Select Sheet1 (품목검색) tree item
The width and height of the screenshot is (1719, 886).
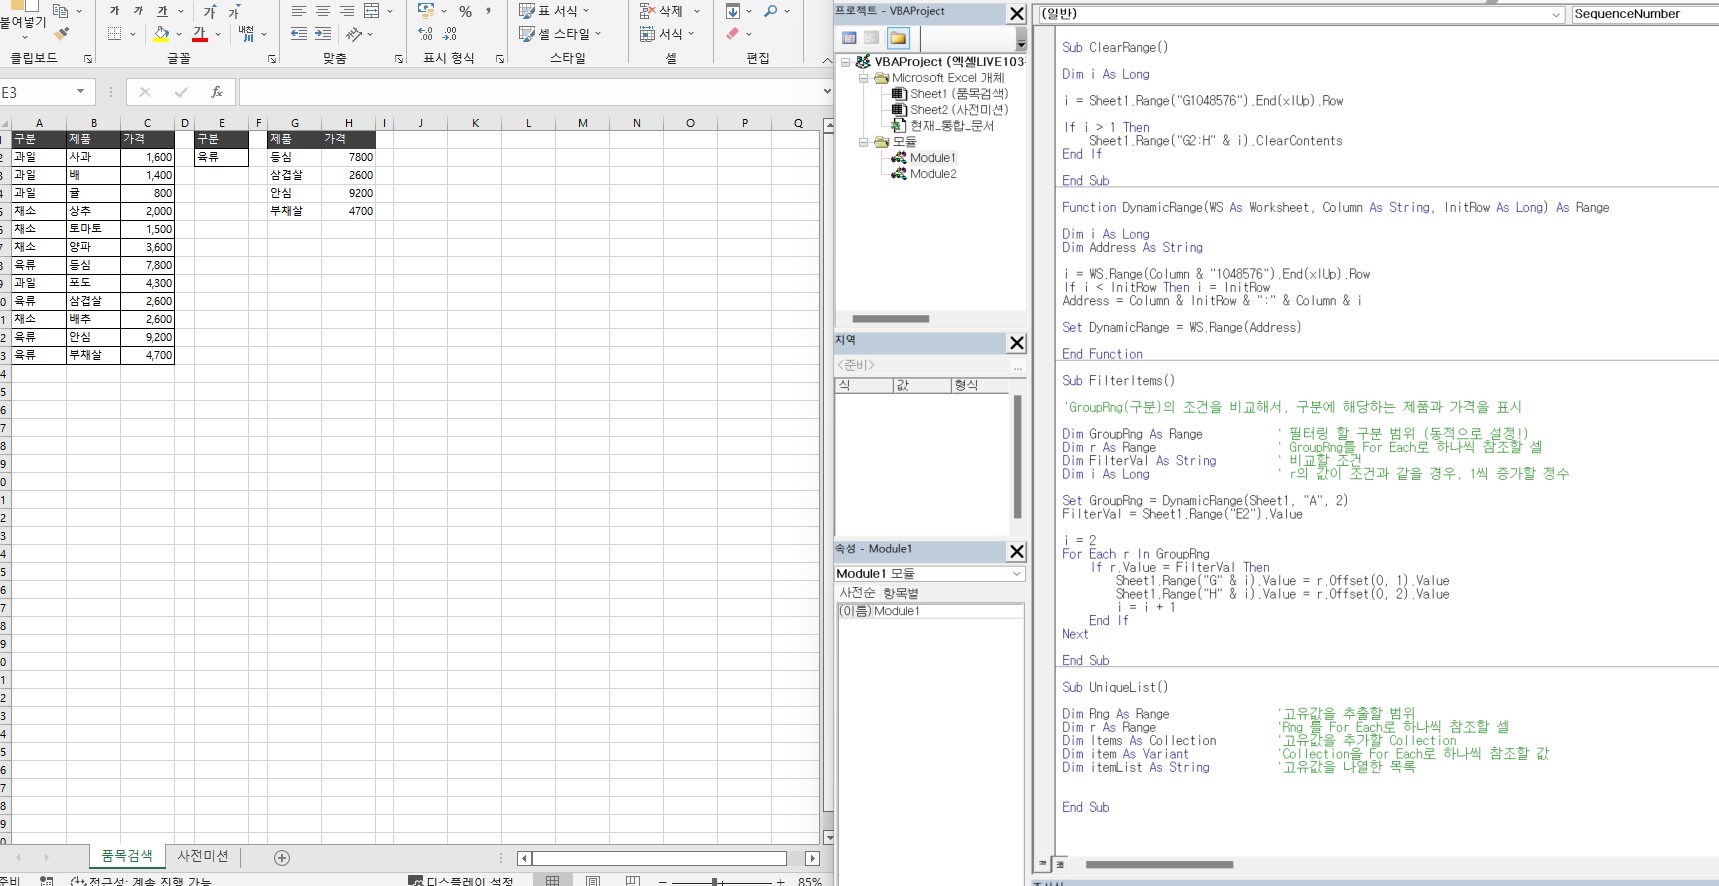[959, 94]
